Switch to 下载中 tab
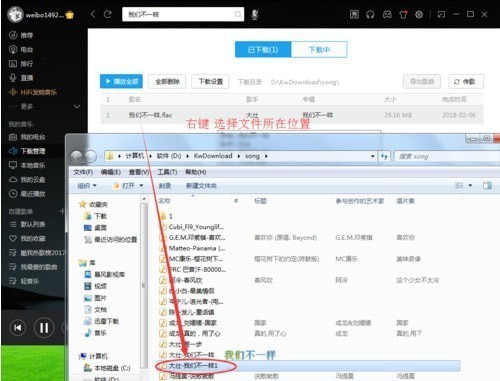500x381 pixels. click(x=319, y=50)
